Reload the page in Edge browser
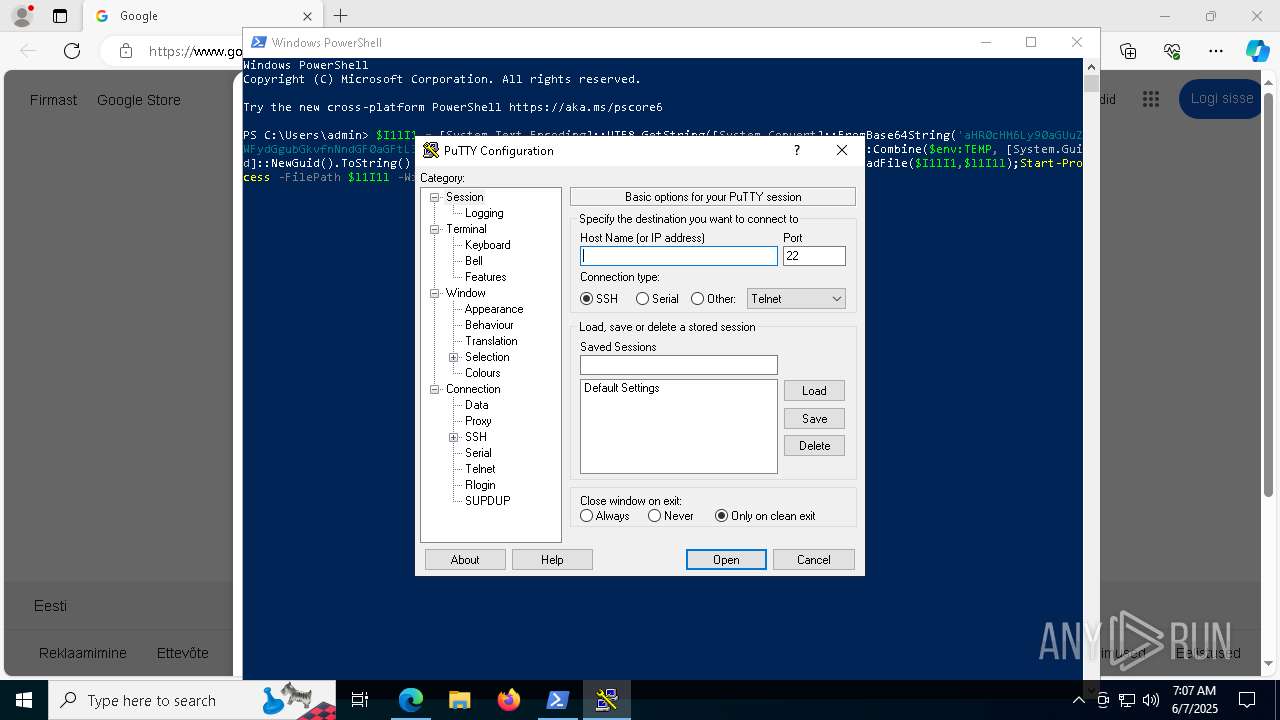 [x=72, y=51]
